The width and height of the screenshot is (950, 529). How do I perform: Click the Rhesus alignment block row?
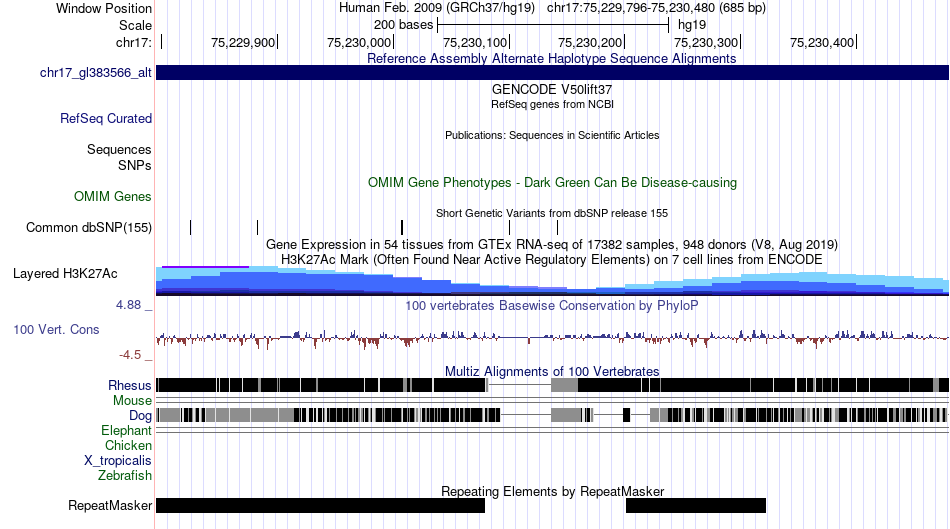pos(553,385)
